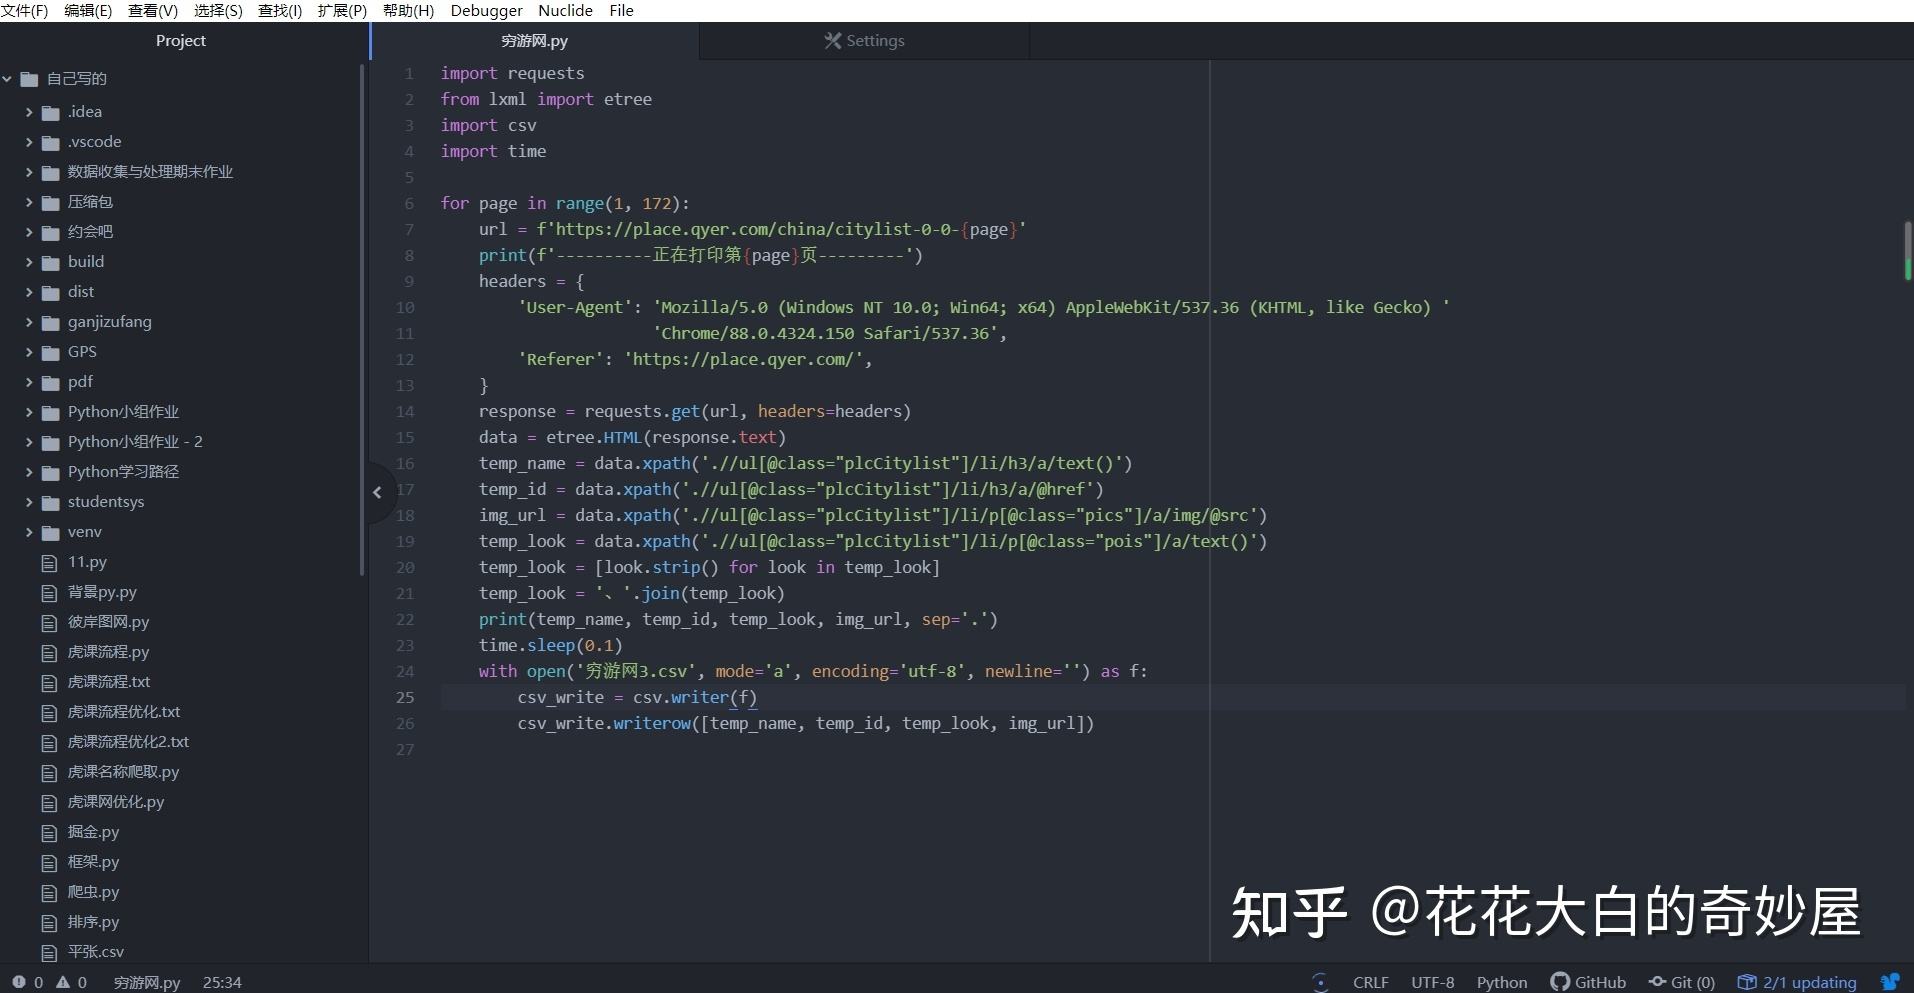Open 虎课网优化.py file
1914x993 pixels.
(x=116, y=802)
